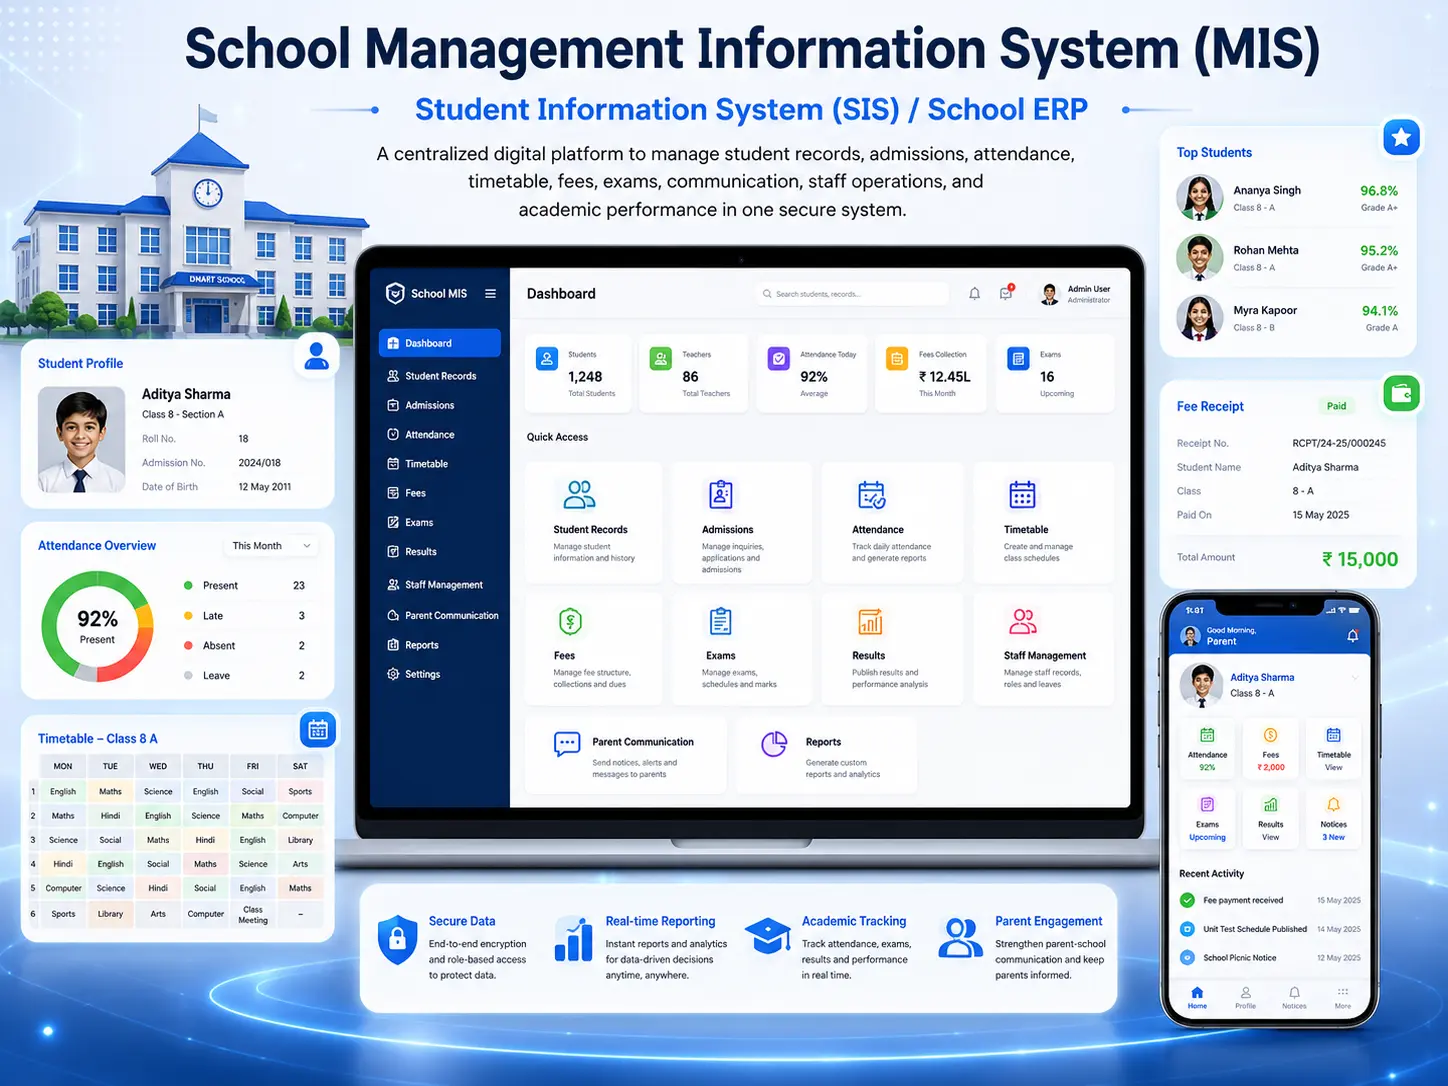Open the Exams quick access clipboard icon
The width and height of the screenshot is (1448, 1086).
click(x=720, y=621)
